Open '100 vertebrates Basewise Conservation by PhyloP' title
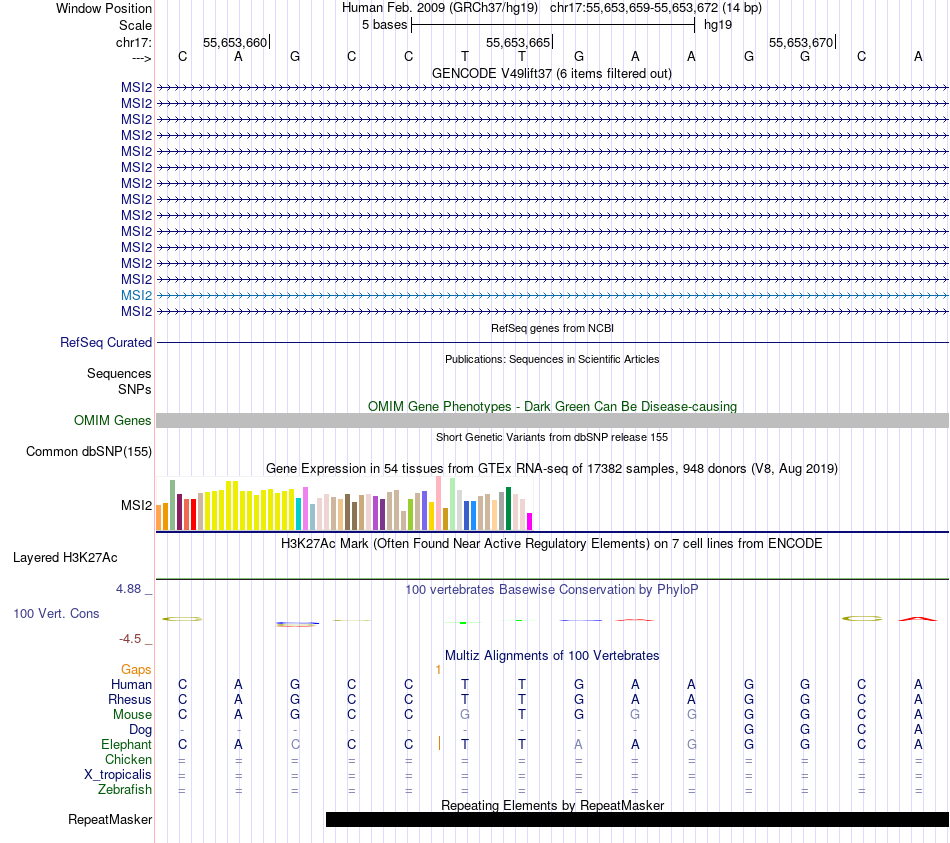Image resolution: width=950 pixels, height=843 pixels. pos(551,590)
